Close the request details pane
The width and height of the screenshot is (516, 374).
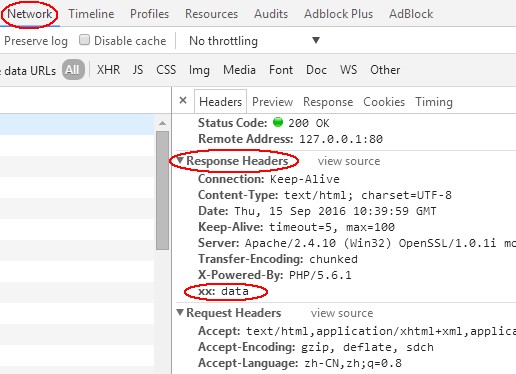(183, 100)
